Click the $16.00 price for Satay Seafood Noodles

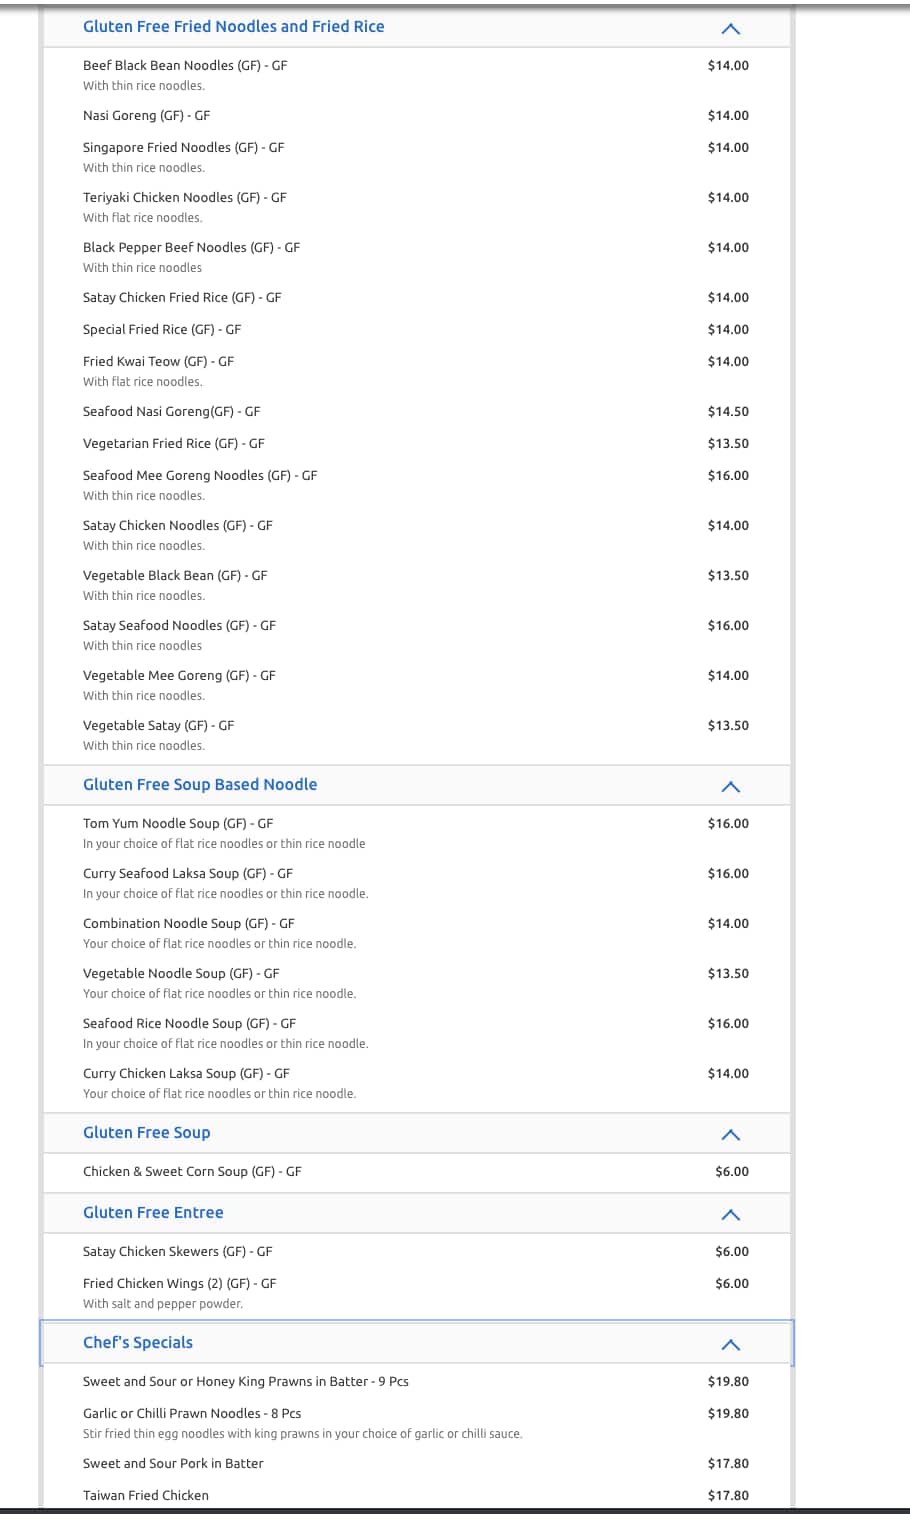coord(728,626)
